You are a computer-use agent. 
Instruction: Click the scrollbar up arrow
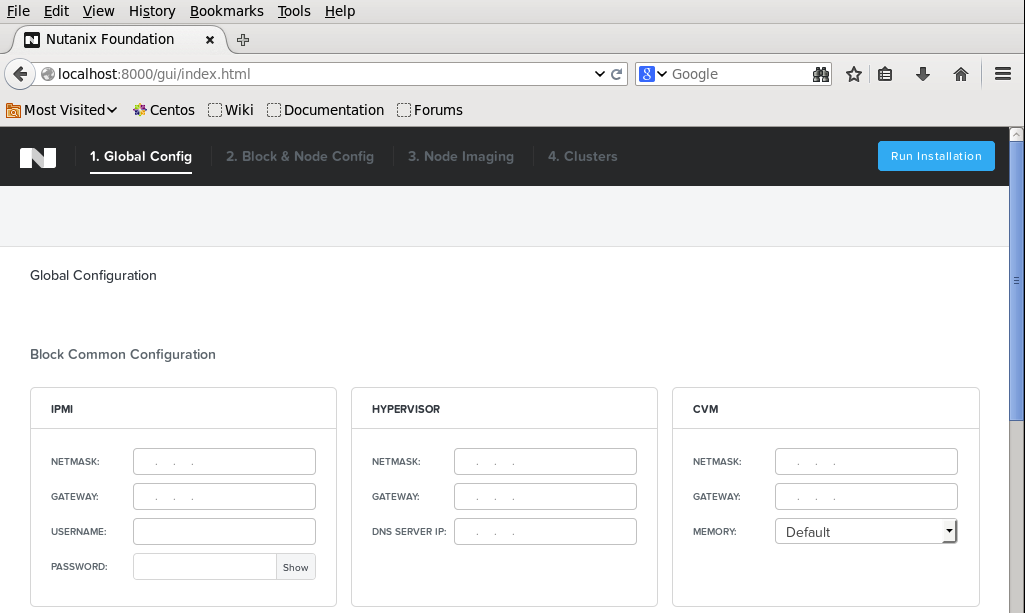1017,134
